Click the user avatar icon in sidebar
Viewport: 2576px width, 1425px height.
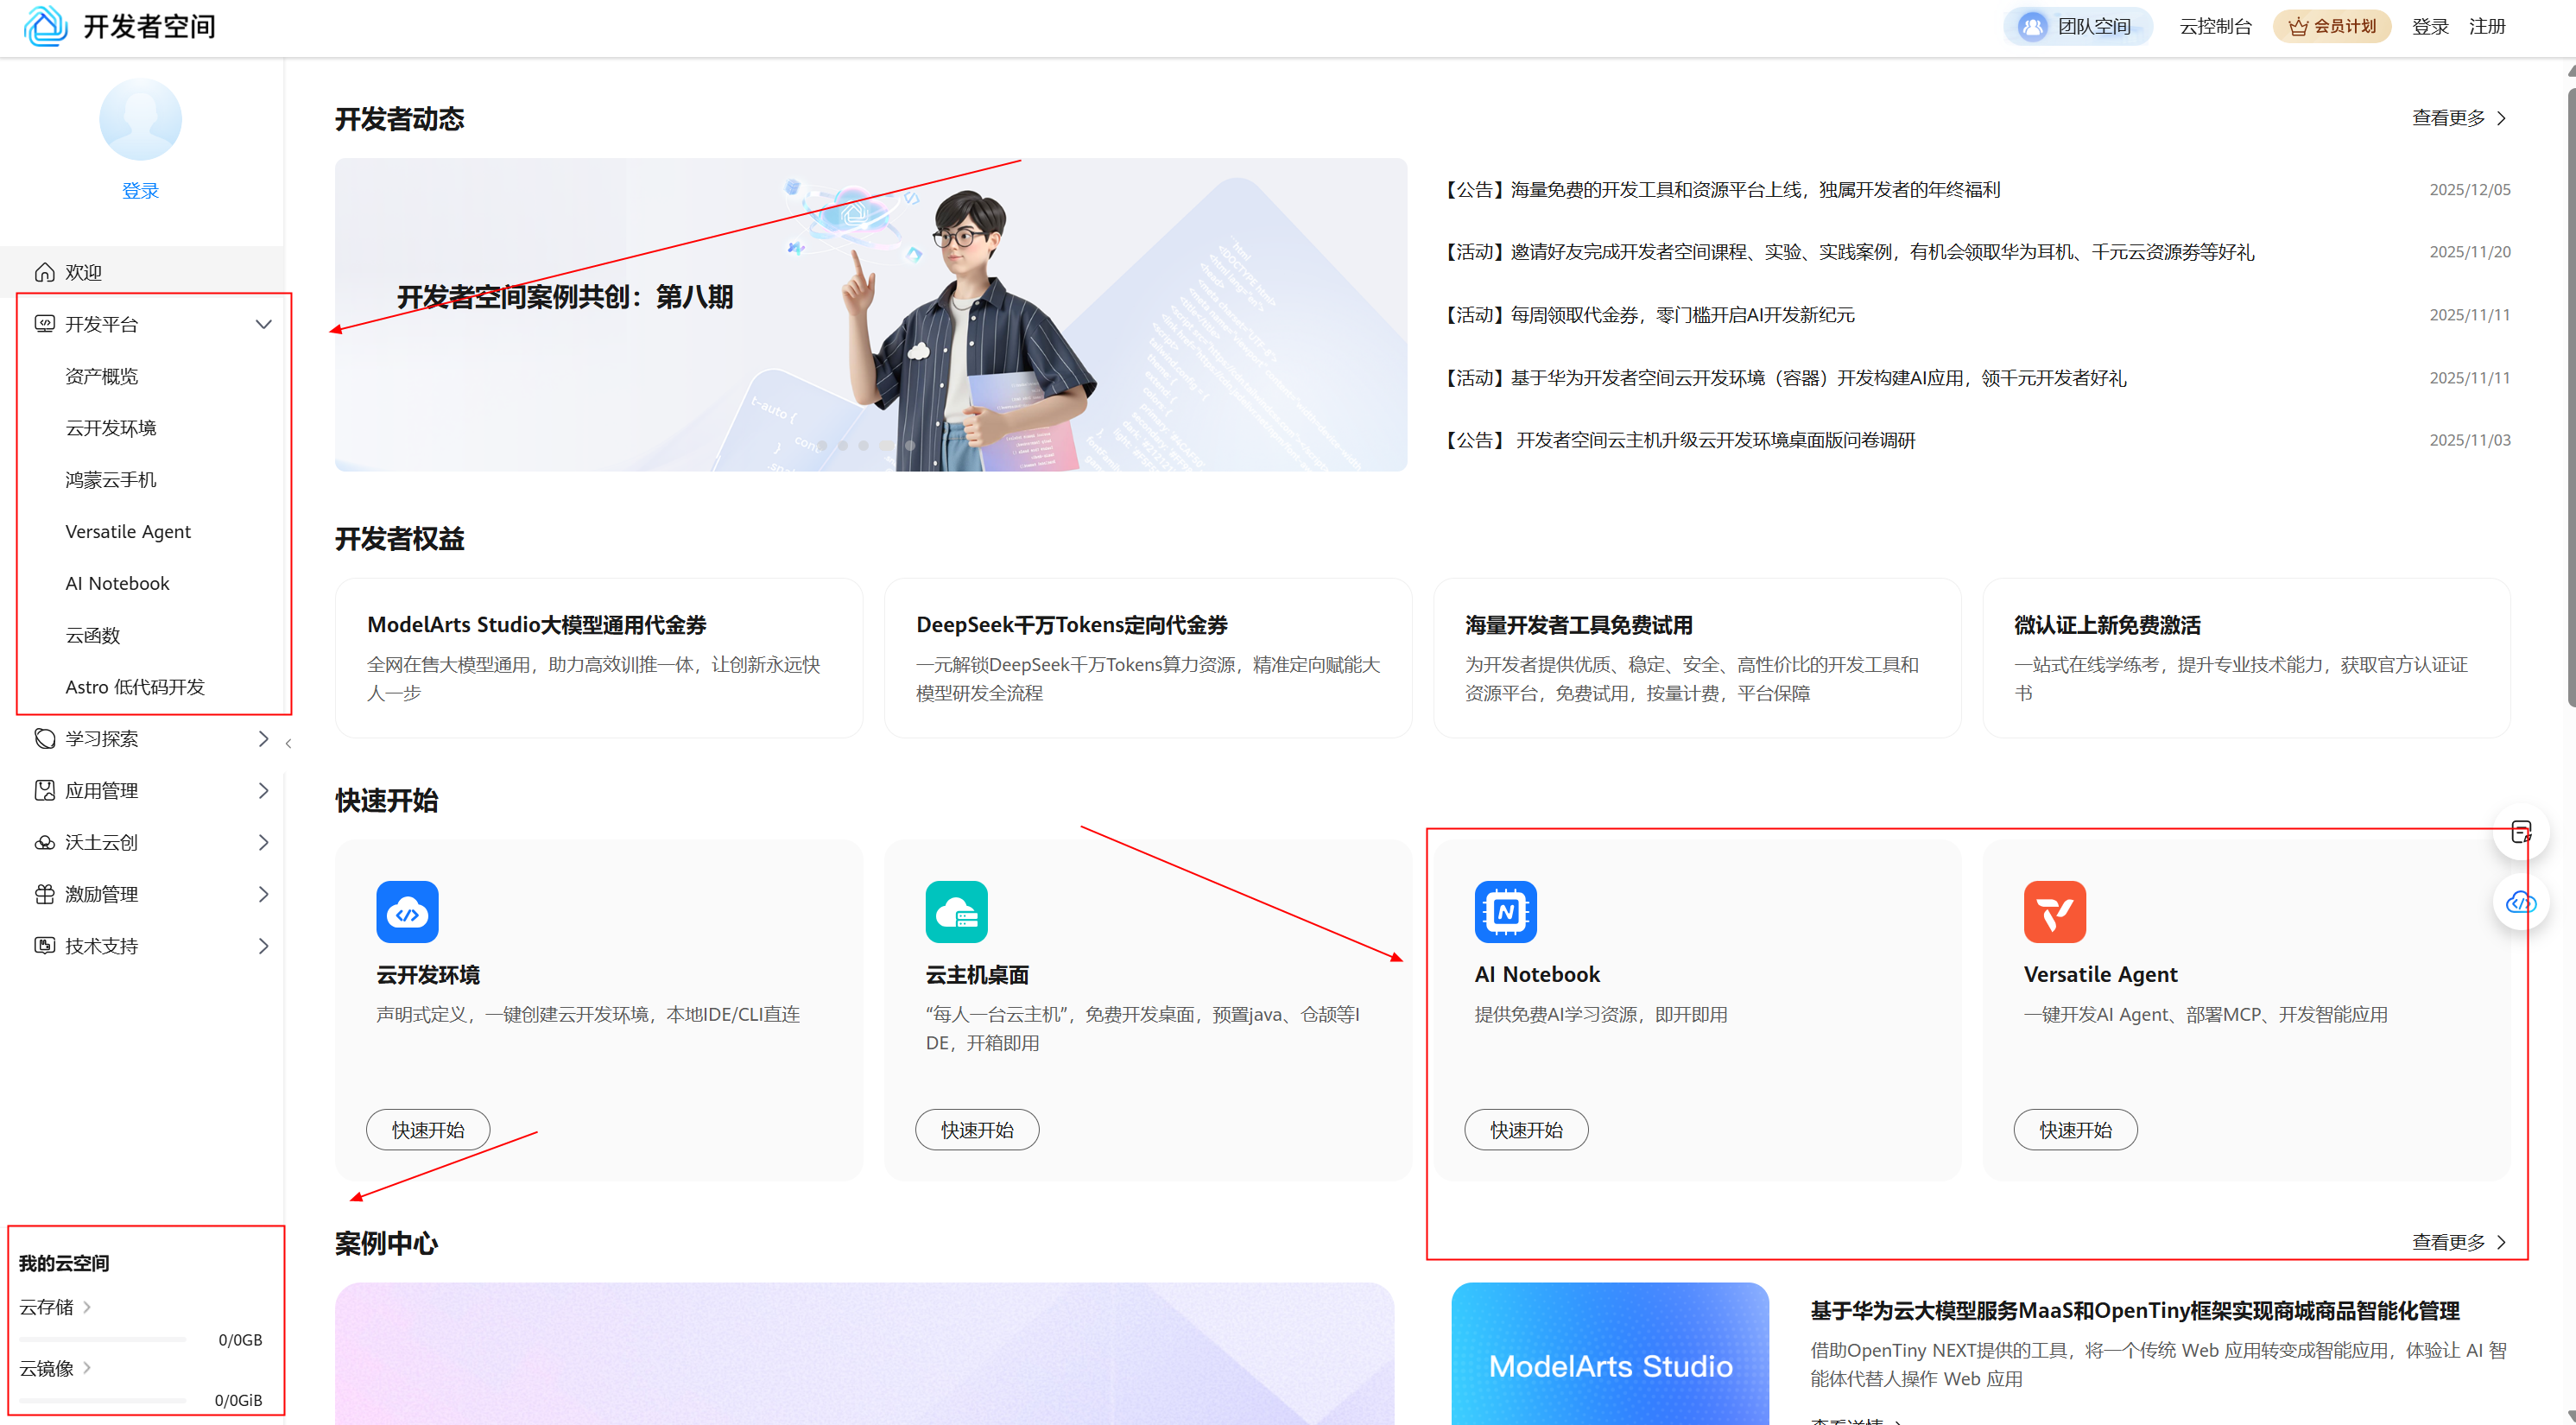click(140, 120)
